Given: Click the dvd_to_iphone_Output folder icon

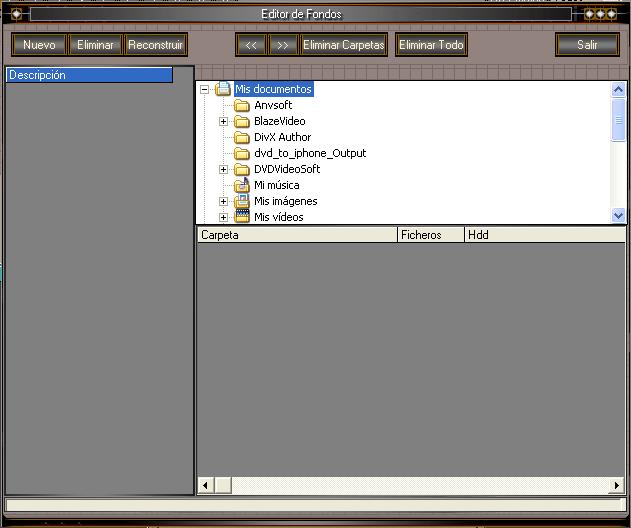Looking at the screenshot, I should pyautogui.click(x=242, y=153).
